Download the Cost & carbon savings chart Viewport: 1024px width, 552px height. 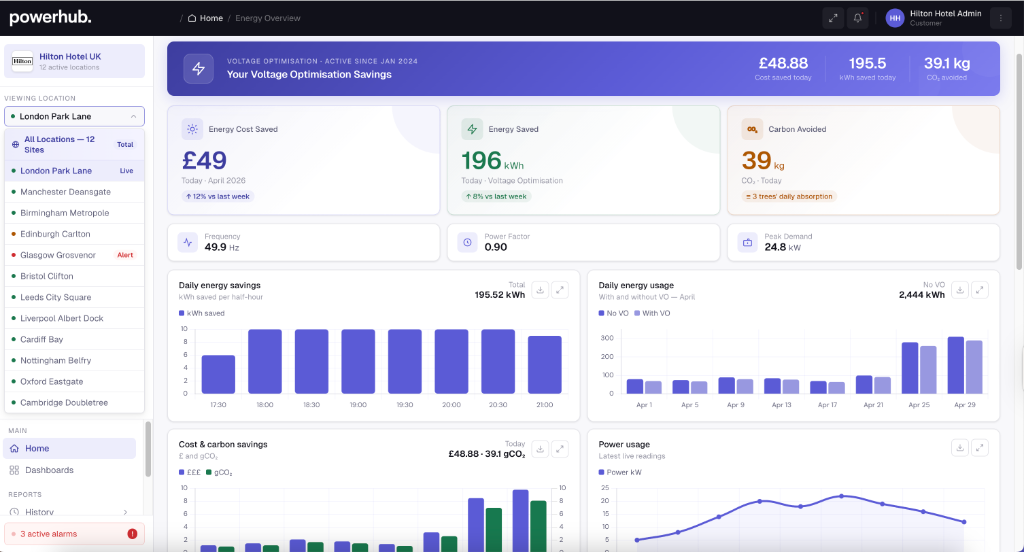pyautogui.click(x=540, y=449)
